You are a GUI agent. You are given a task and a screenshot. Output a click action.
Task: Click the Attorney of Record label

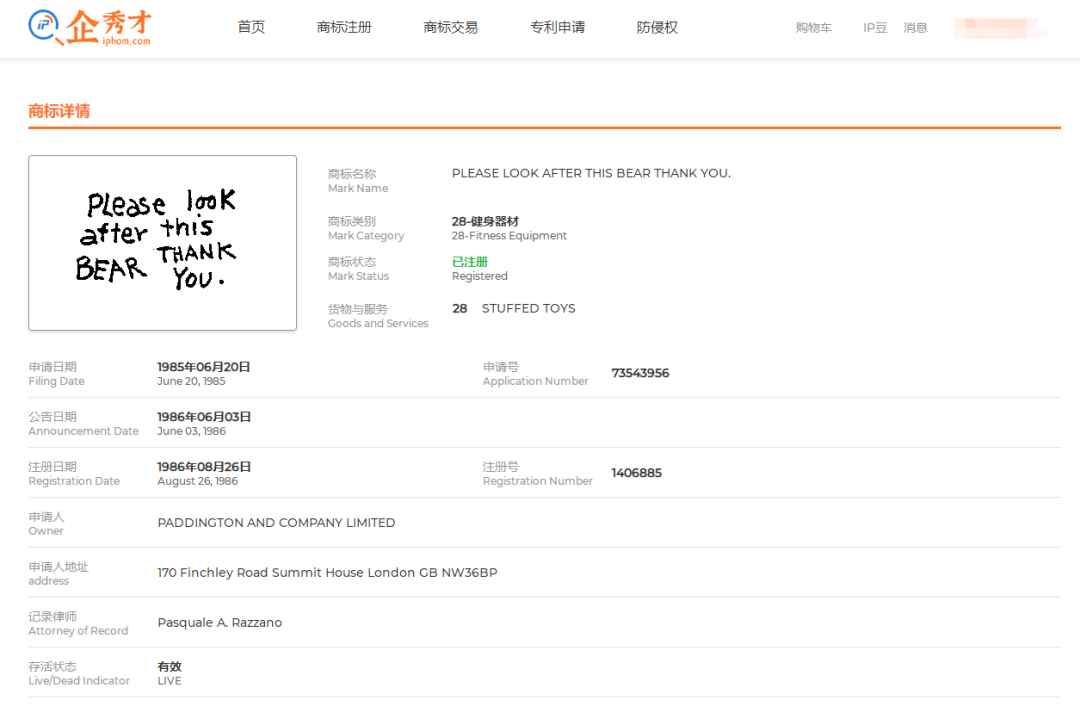coord(78,631)
